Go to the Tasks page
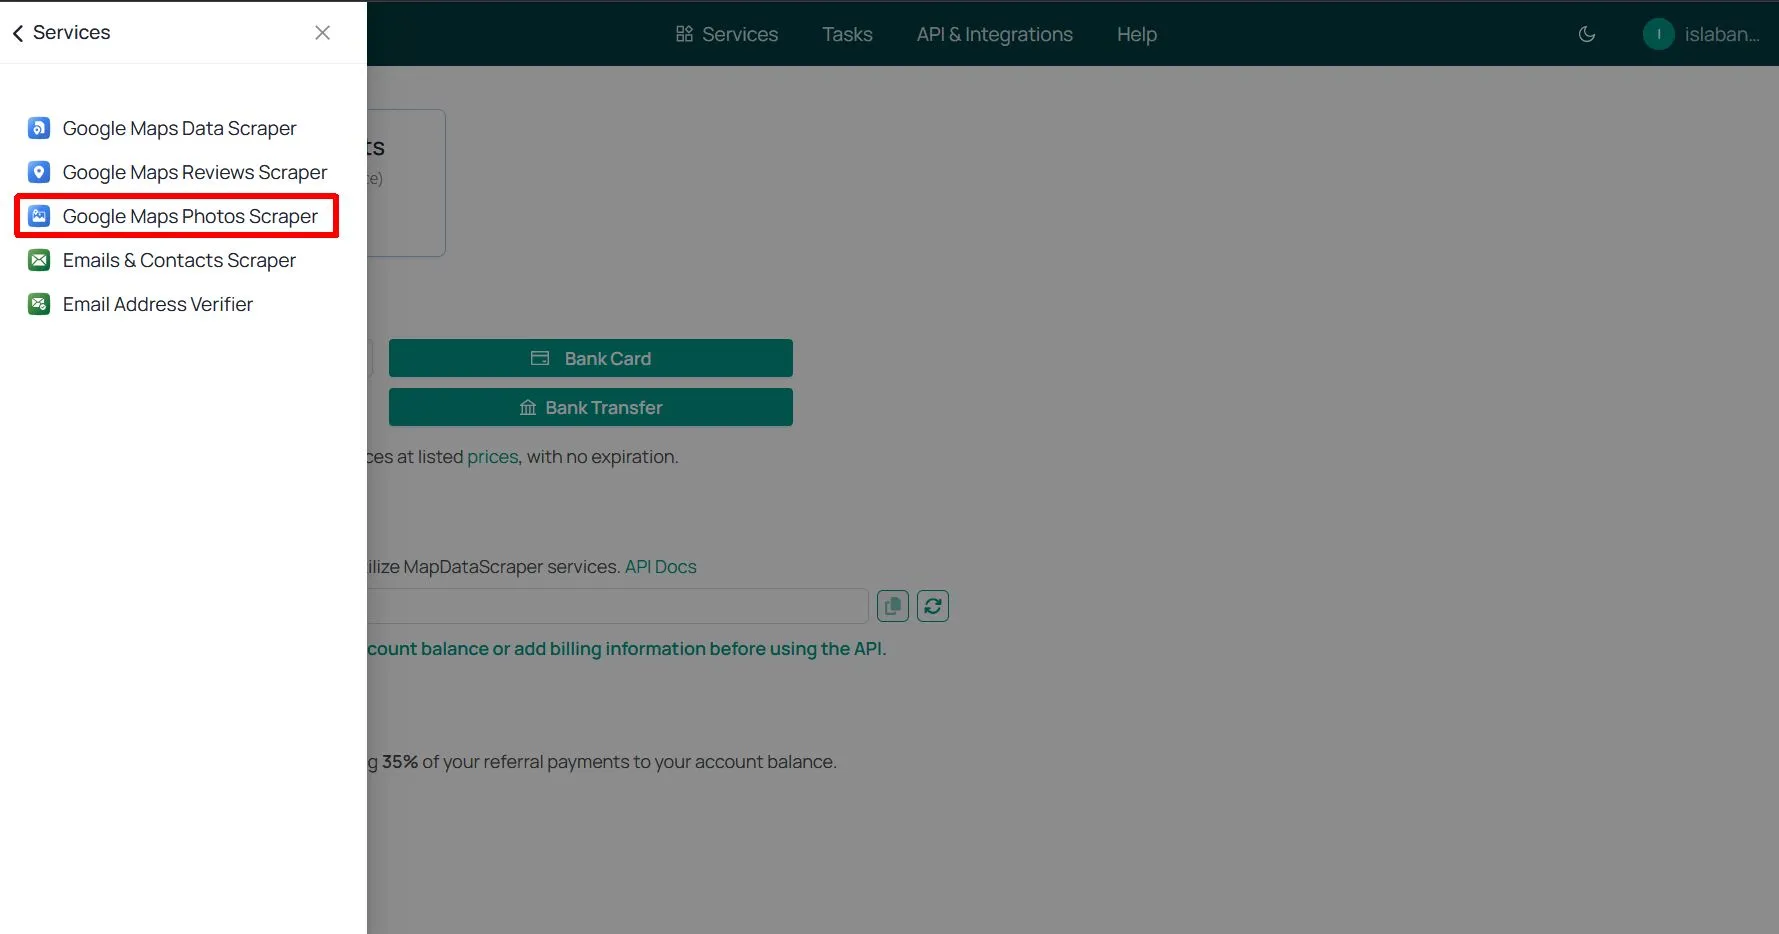This screenshot has width=1779, height=934. click(x=847, y=34)
